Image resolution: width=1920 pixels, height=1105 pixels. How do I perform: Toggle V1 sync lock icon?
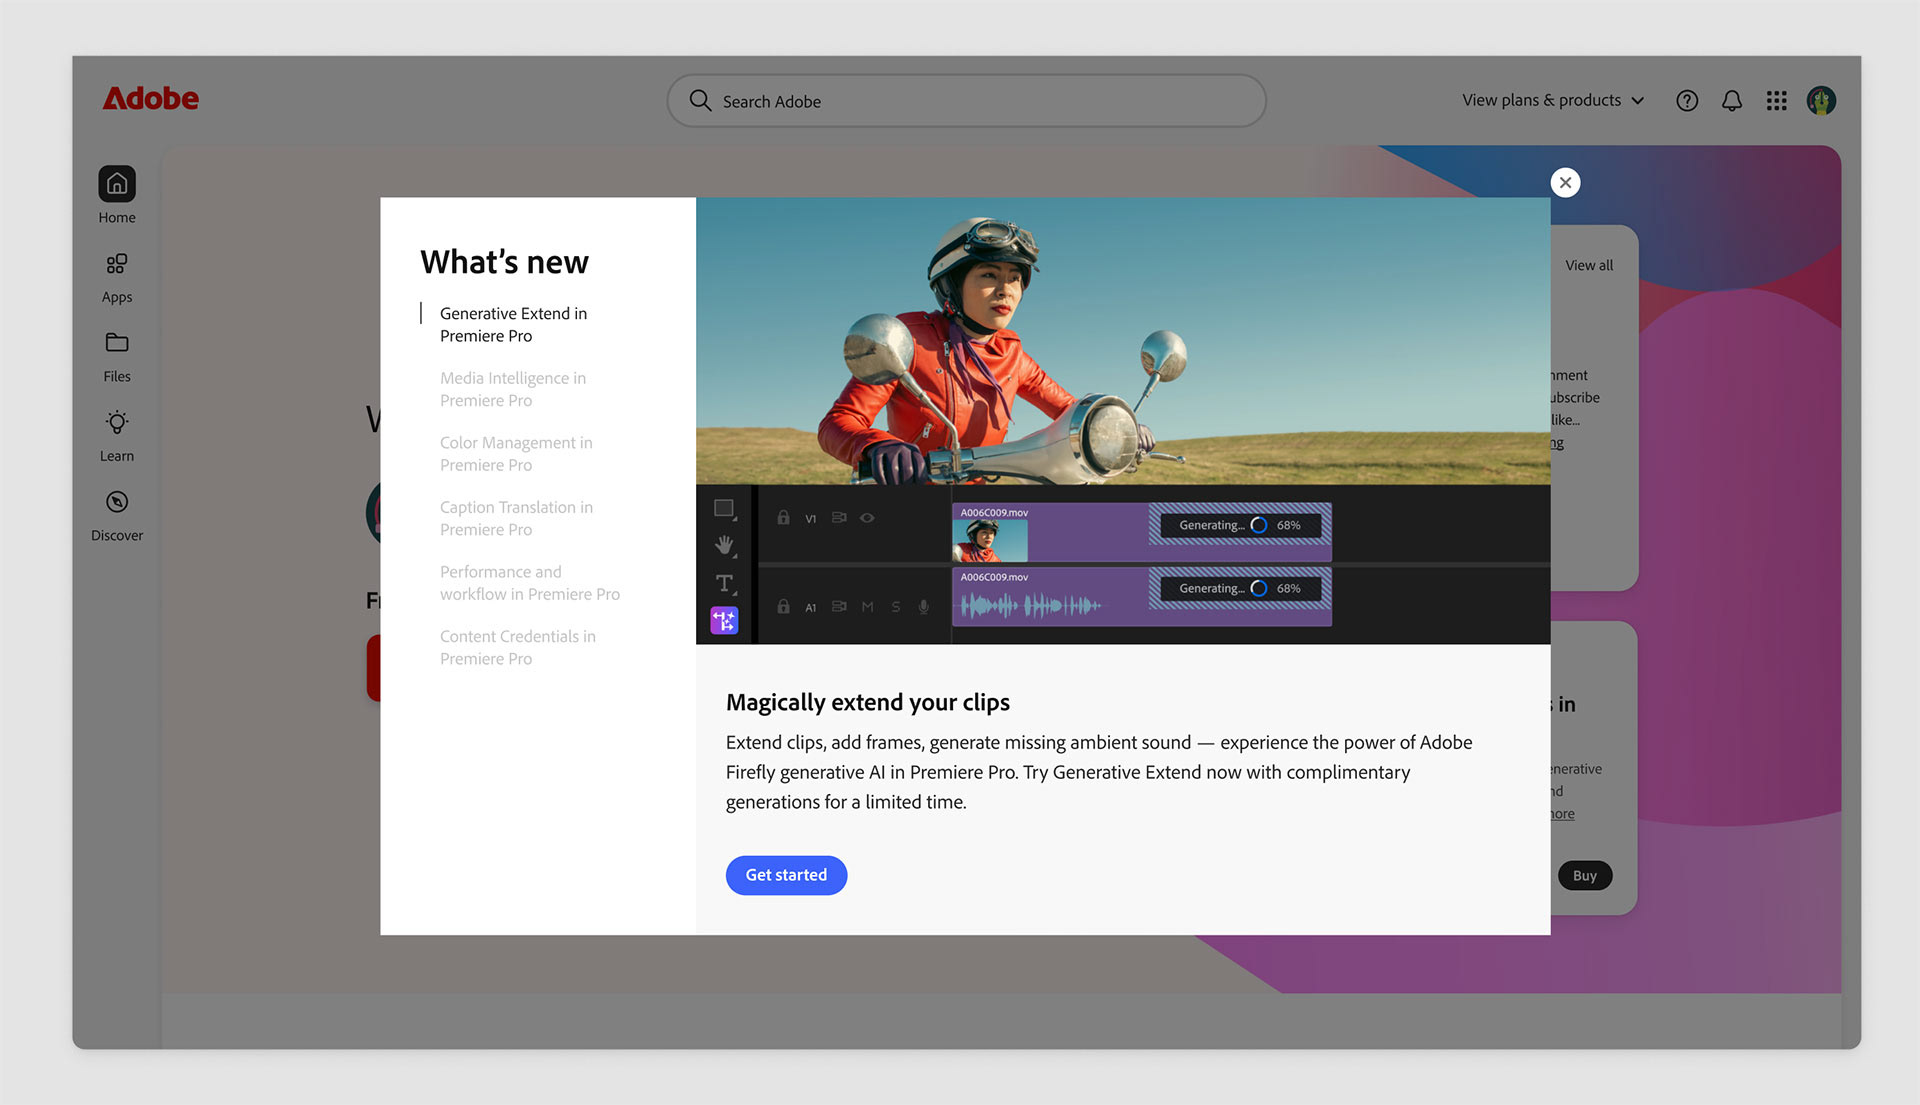(x=839, y=518)
